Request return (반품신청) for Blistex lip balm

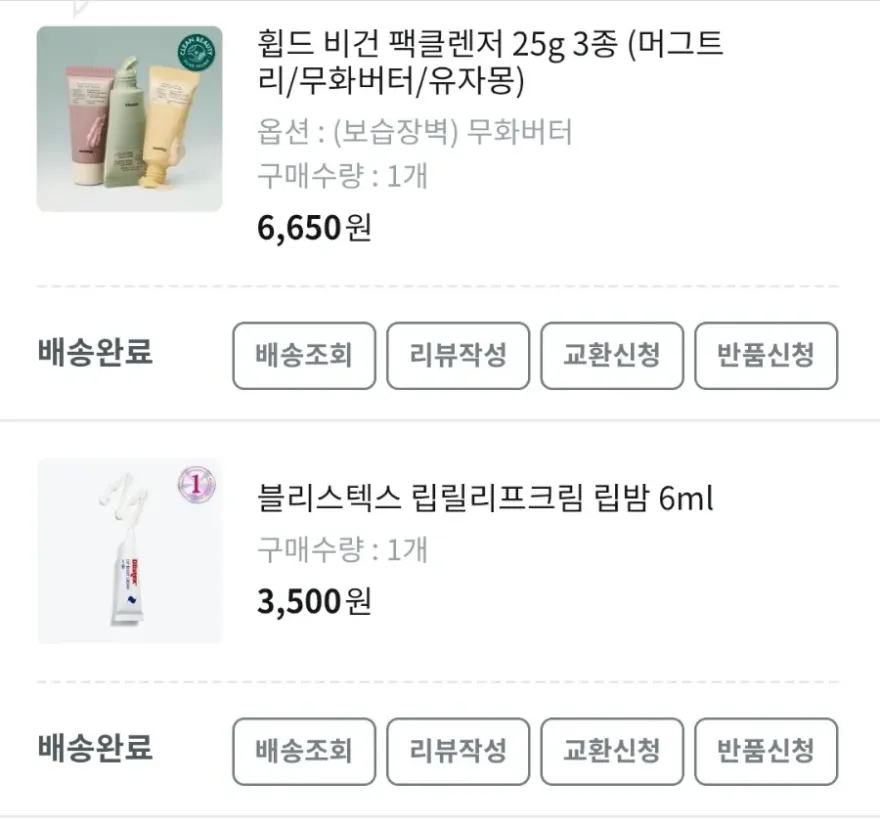pos(766,751)
